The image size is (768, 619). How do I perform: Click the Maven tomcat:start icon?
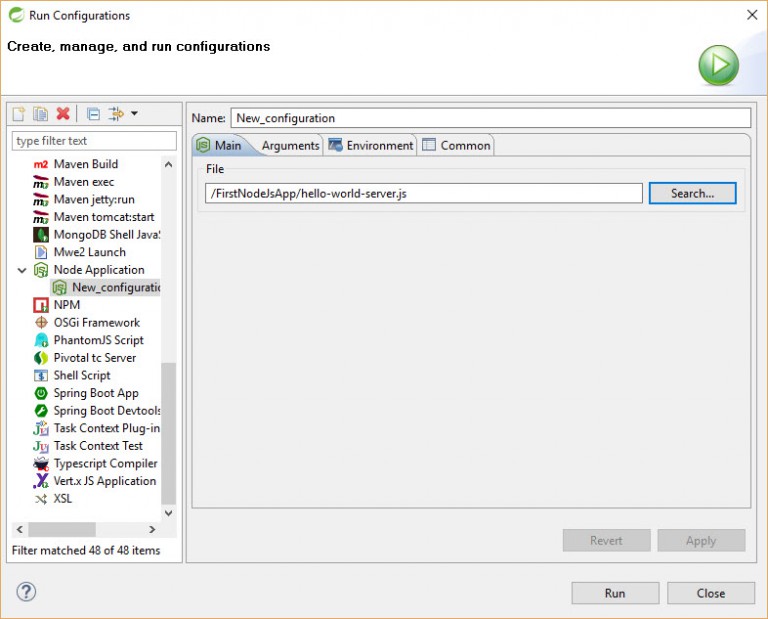pyautogui.click(x=41, y=217)
